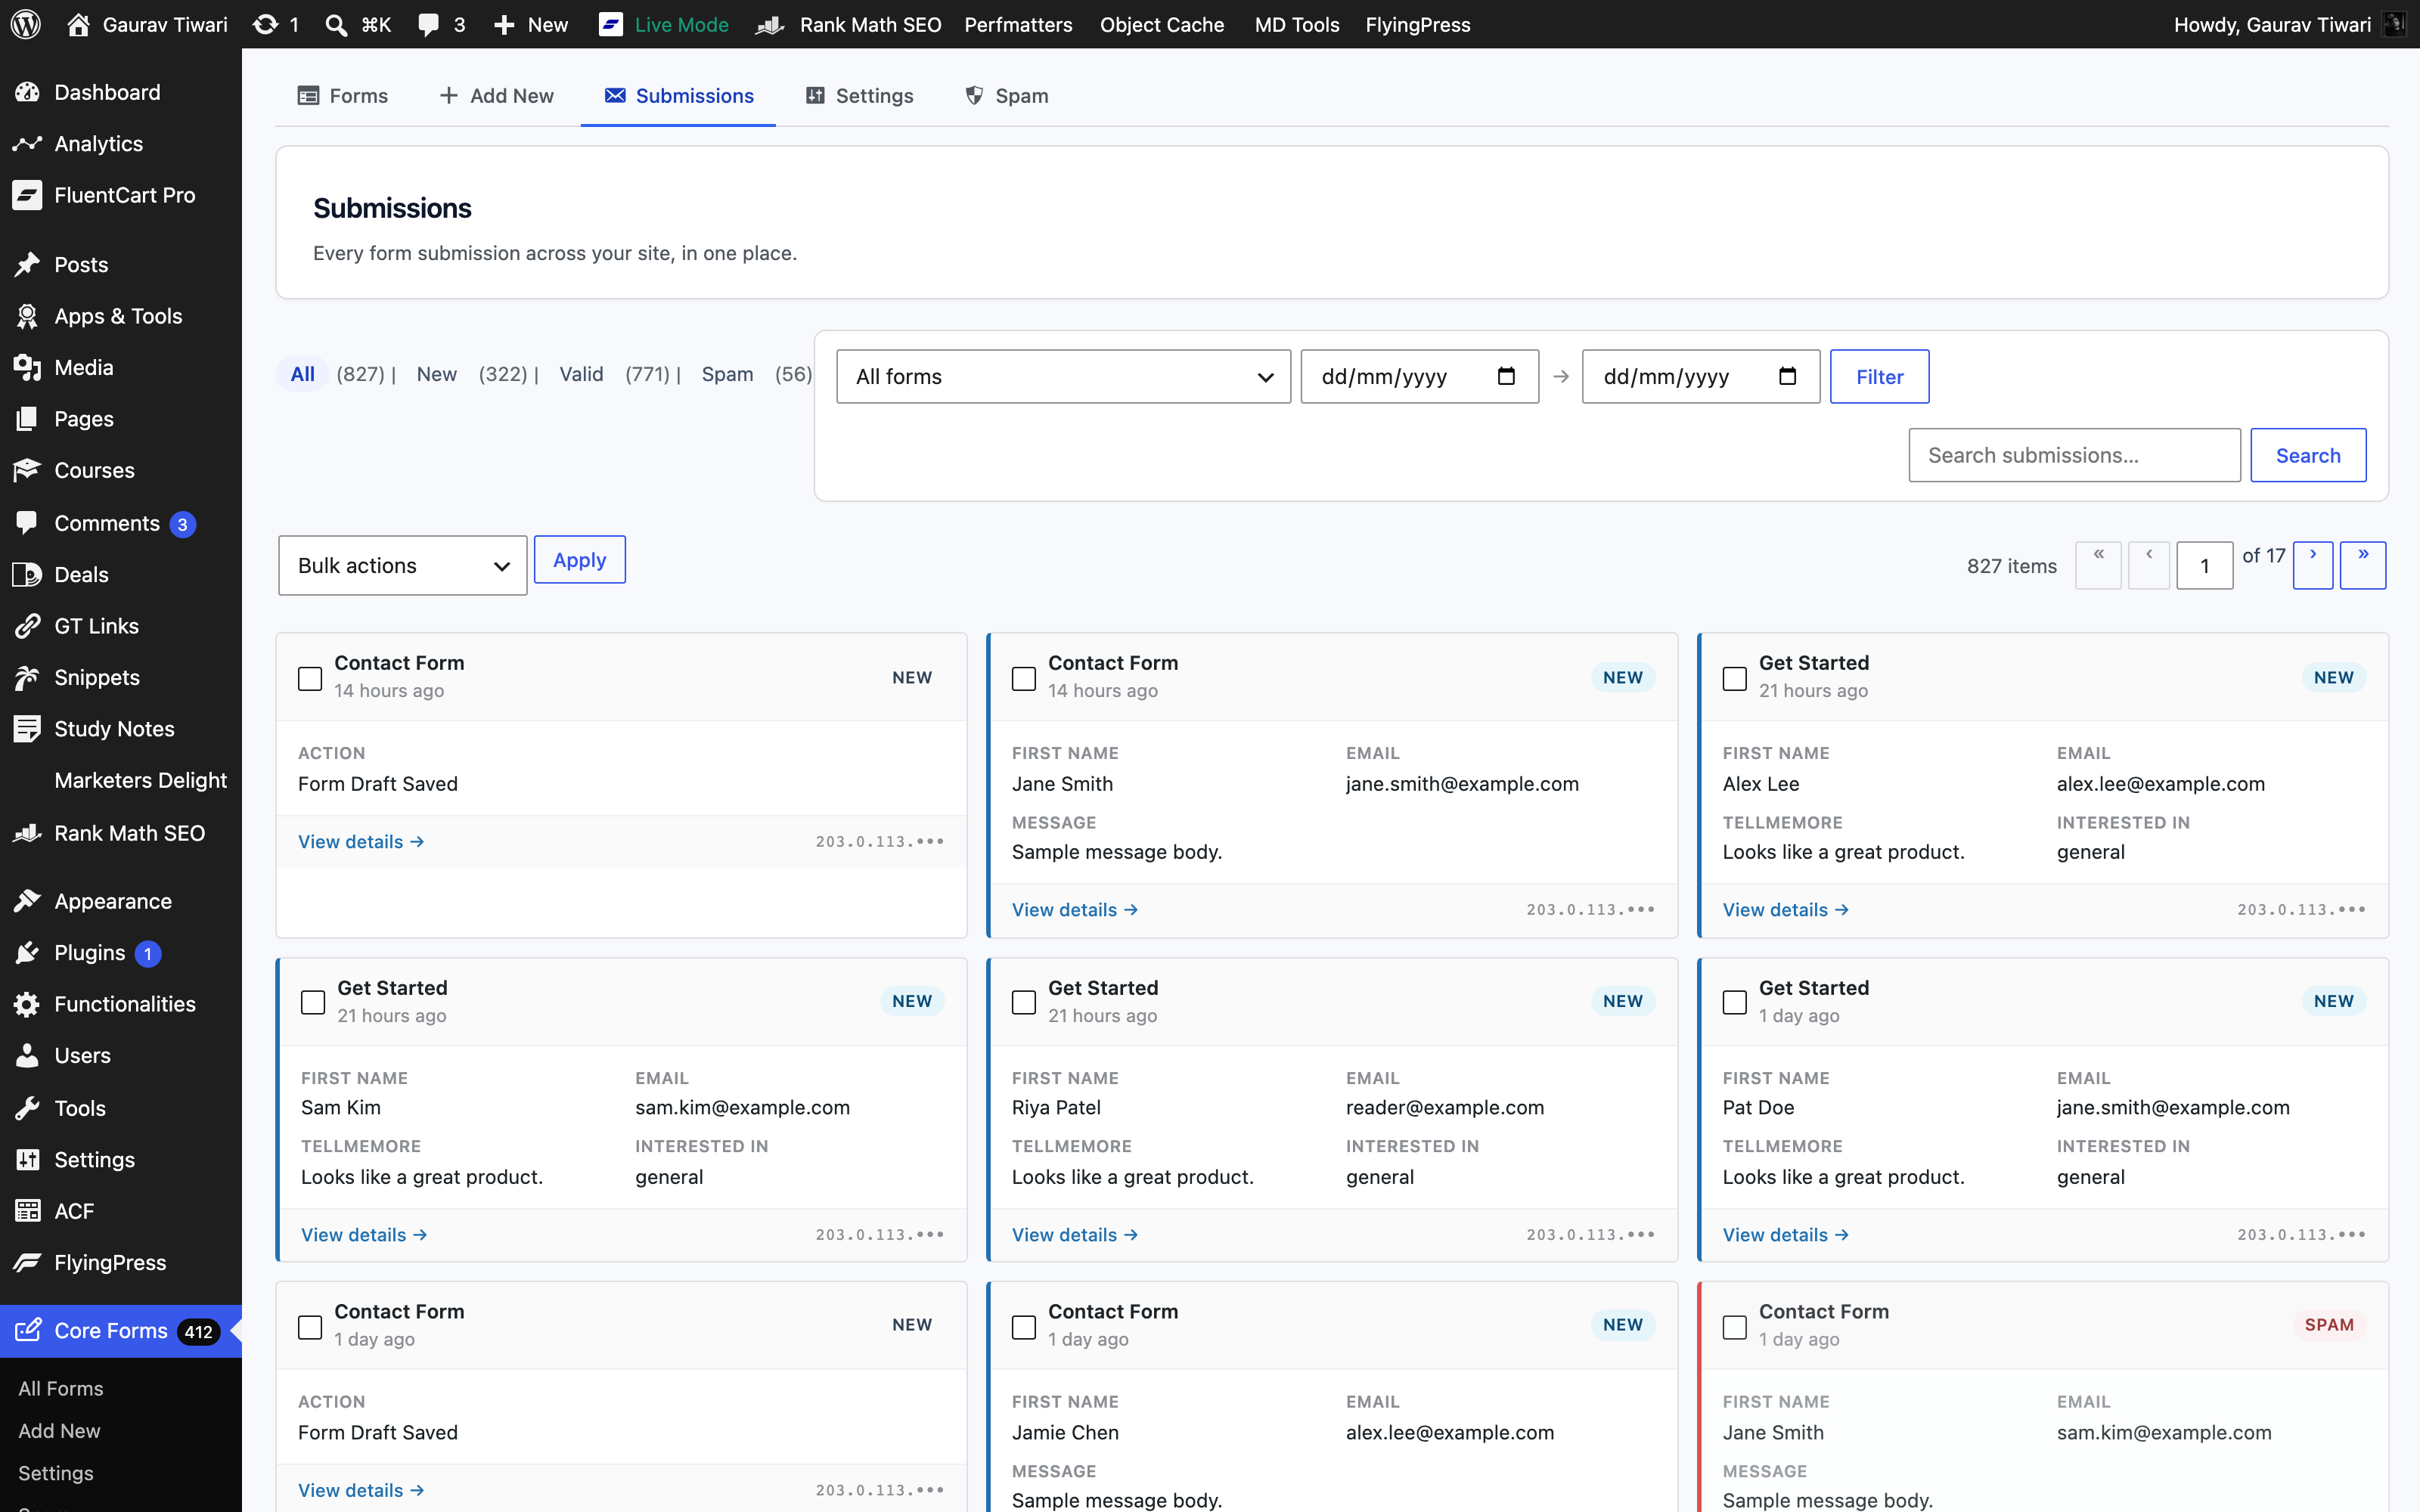
Task: Click the Filter button
Action: (1879, 377)
